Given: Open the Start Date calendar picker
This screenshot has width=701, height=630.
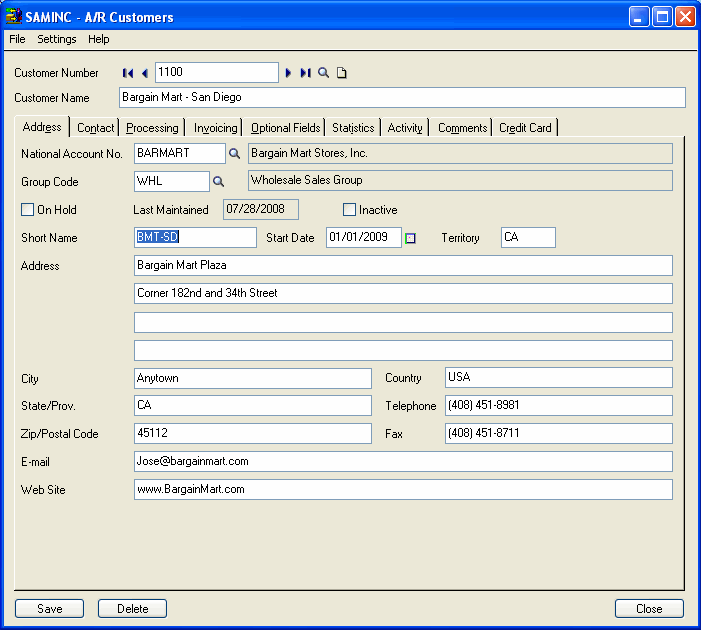Looking at the screenshot, I should (410, 238).
